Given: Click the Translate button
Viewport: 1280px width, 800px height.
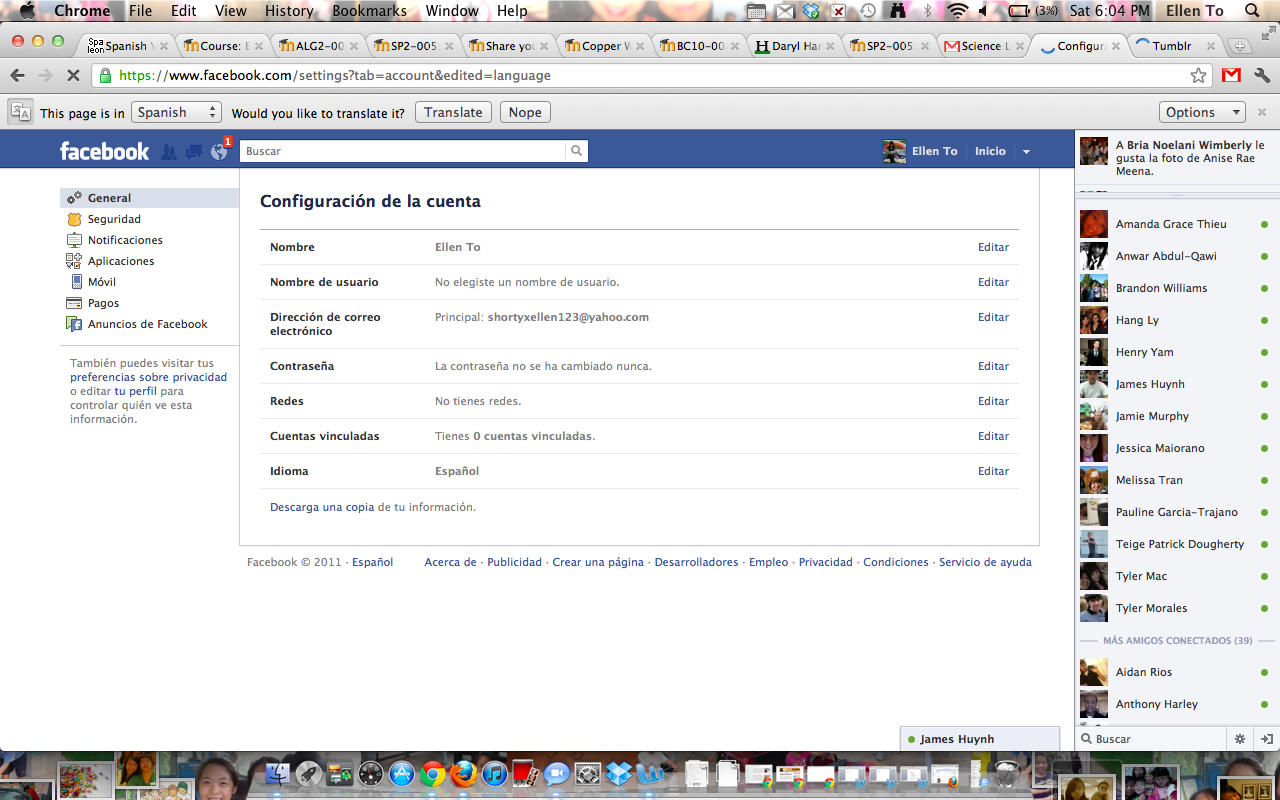Looking at the screenshot, I should click(453, 113).
